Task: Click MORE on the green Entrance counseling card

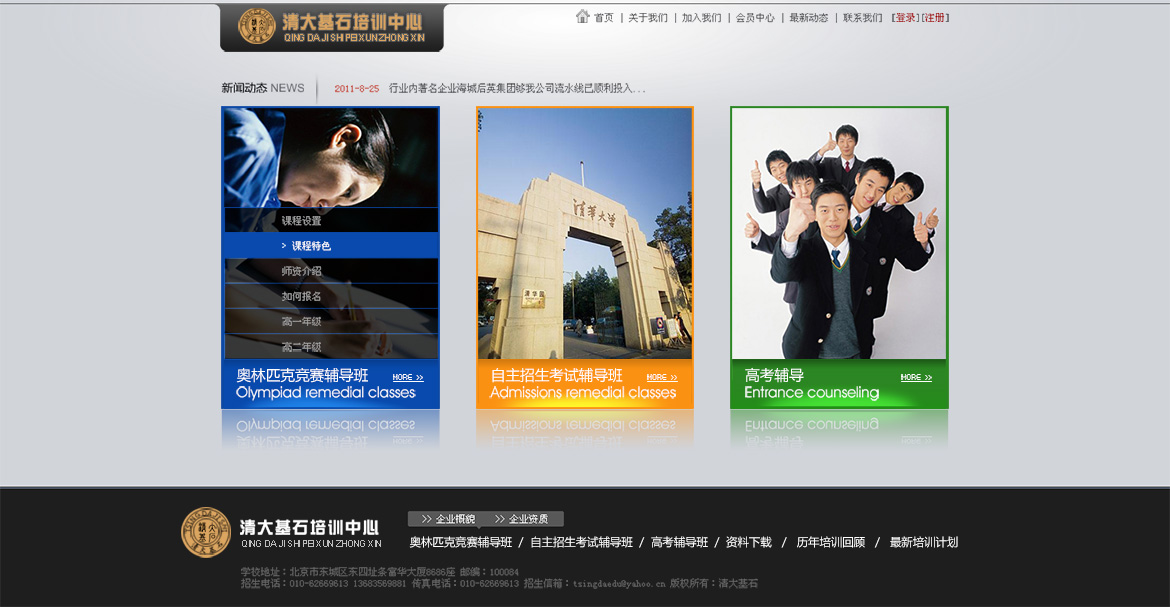Action: pos(916,378)
